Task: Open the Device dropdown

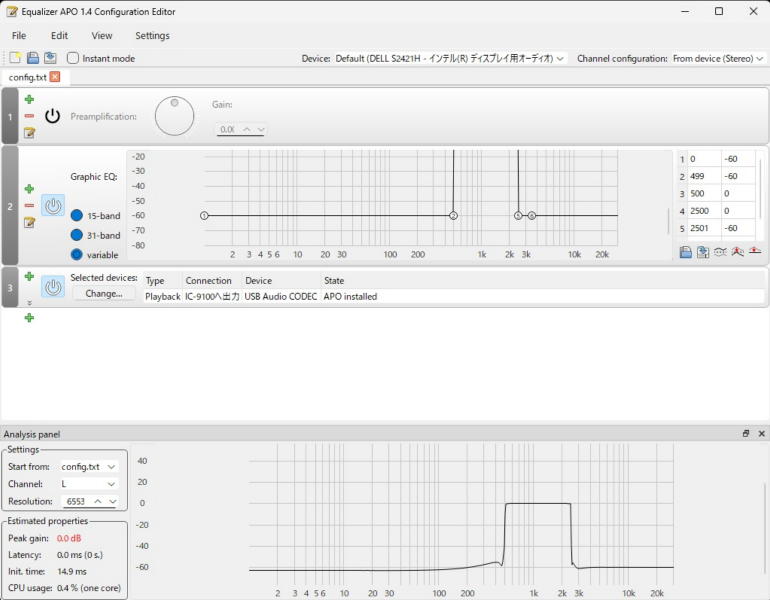Action: 450,58
